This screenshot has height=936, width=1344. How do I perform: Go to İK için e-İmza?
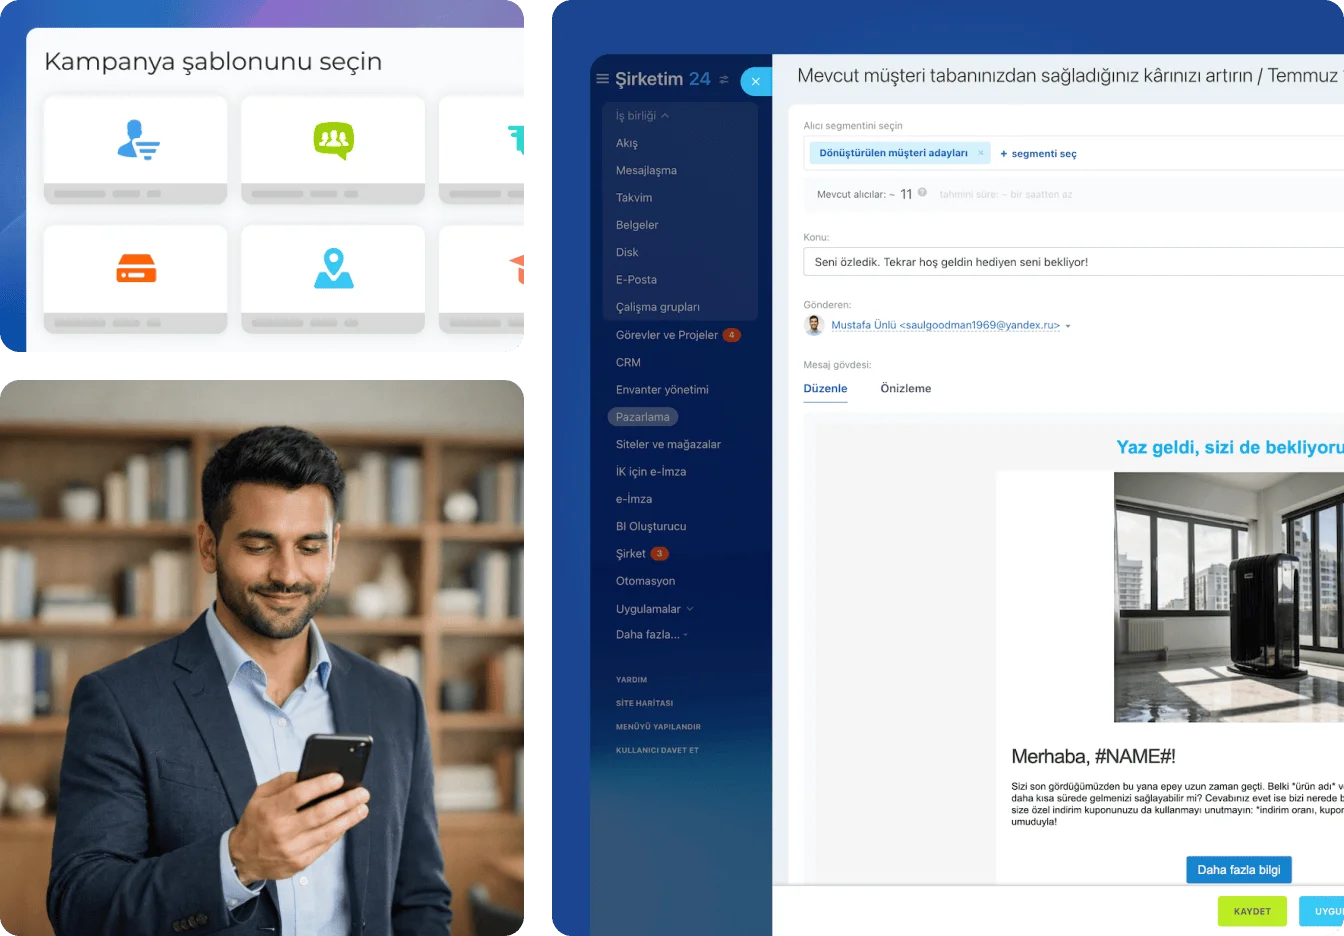pos(651,472)
